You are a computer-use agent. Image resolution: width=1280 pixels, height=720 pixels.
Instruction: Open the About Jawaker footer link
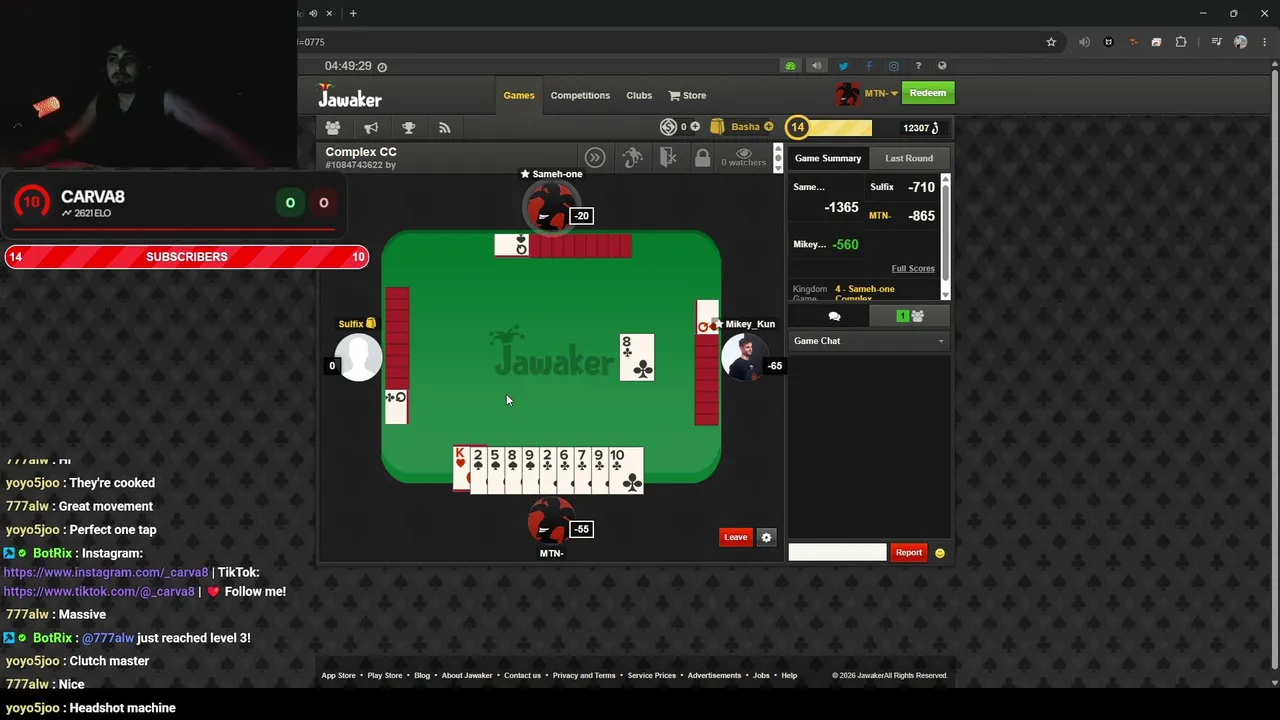point(467,675)
